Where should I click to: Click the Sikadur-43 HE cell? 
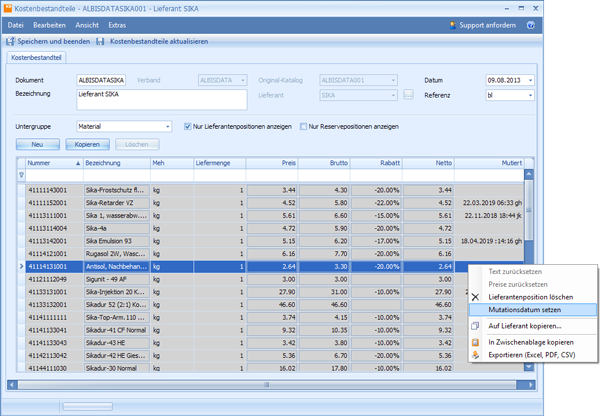coord(116,343)
